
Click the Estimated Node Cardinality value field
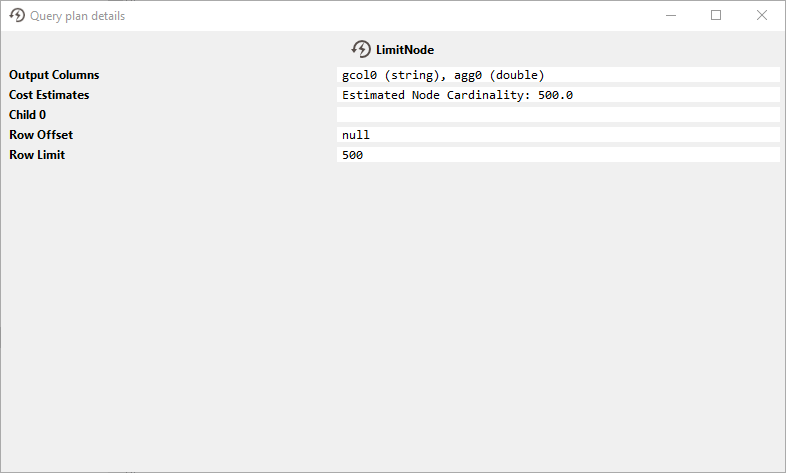point(457,95)
